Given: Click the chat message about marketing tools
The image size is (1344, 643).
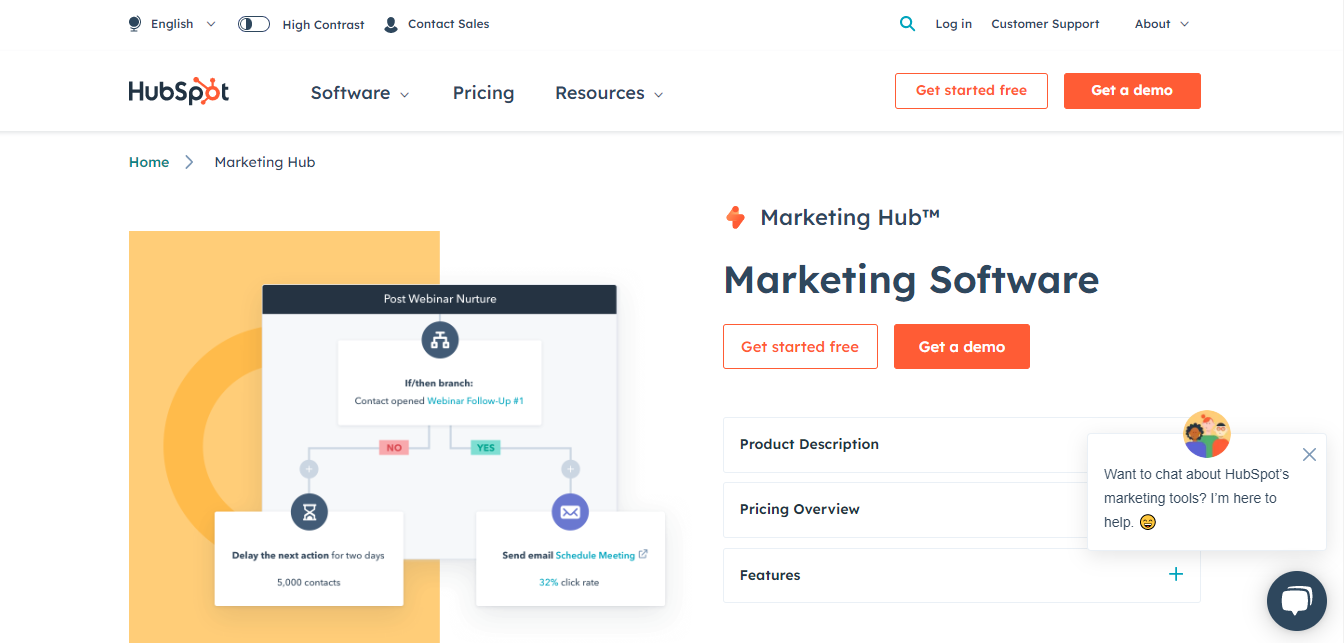Looking at the screenshot, I should tap(1196, 498).
